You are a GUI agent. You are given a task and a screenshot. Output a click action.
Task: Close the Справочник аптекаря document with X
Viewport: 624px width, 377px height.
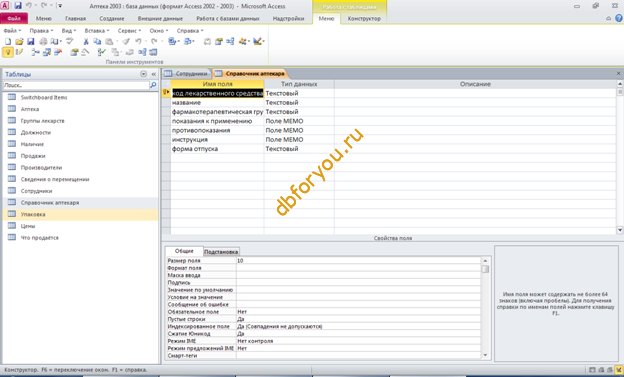point(618,74)
